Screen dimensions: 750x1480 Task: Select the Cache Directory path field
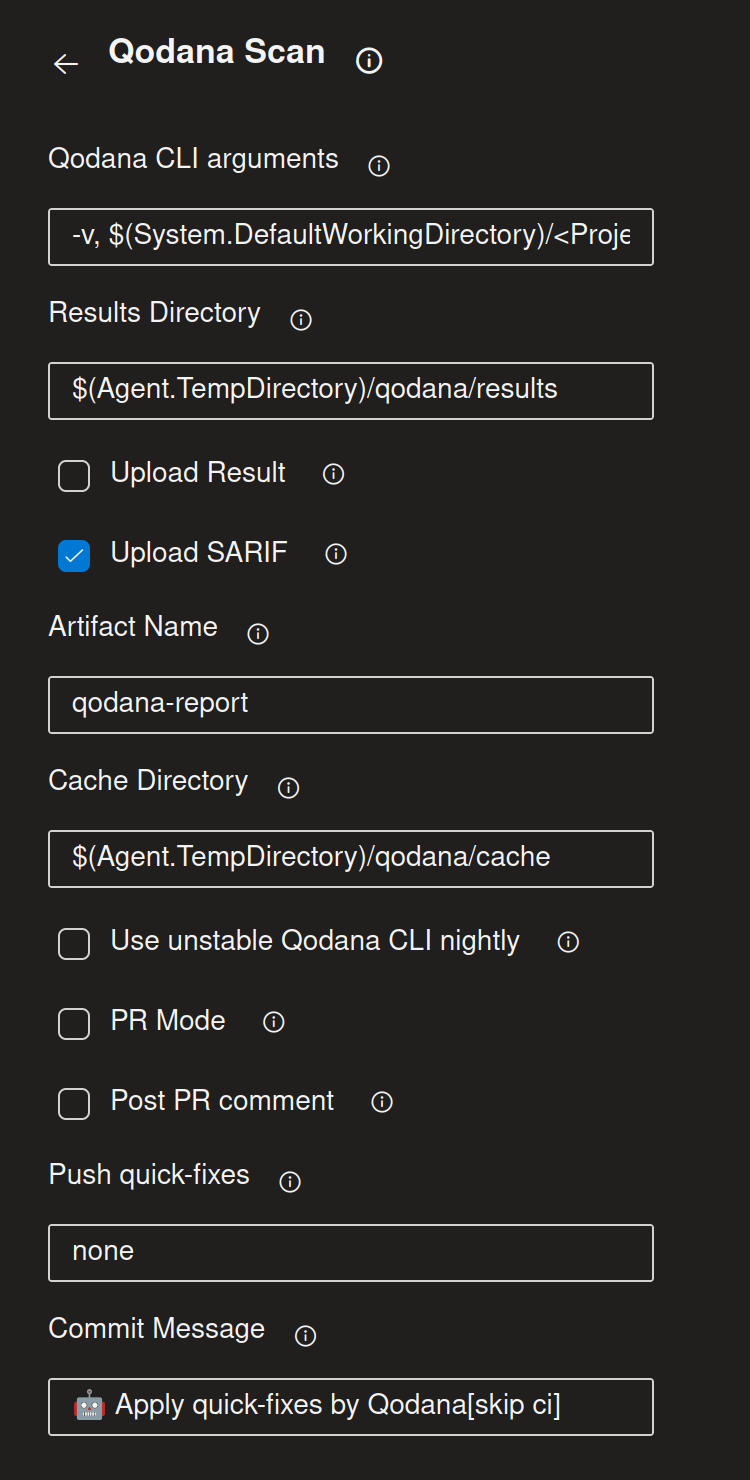pos(350,858)
